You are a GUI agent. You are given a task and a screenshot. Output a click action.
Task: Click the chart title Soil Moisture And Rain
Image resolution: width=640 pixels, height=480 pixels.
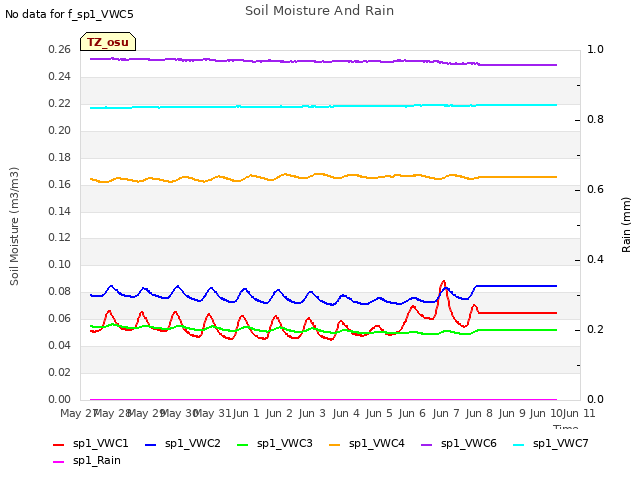click(x=319, y=11)
